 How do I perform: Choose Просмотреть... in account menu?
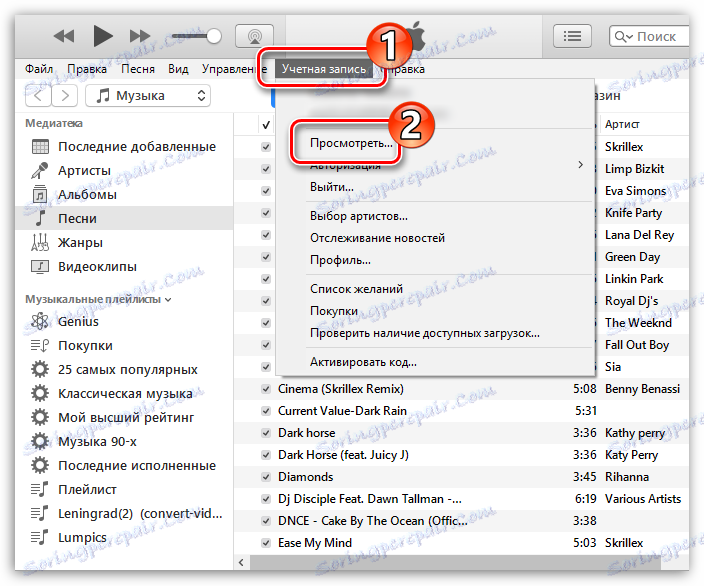pos(351,143)
